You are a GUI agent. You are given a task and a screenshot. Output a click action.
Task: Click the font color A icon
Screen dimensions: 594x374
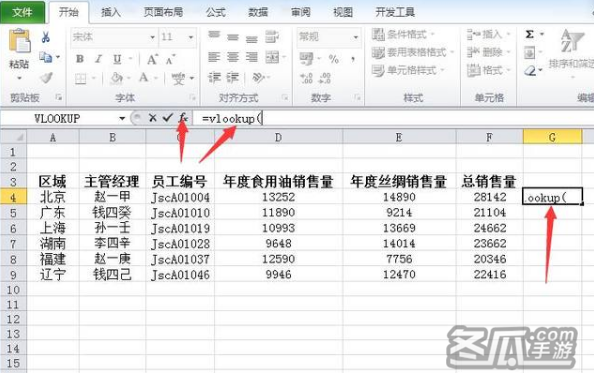pyautogui.click(x=144, y=78)
